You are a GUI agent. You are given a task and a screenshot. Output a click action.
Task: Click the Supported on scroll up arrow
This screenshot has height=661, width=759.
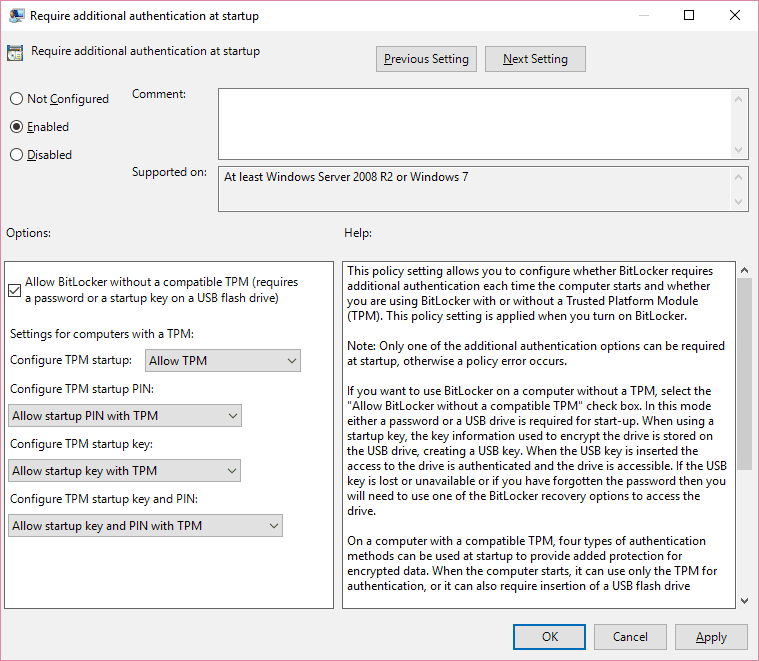pyautogui.click(x=739, y=177)
